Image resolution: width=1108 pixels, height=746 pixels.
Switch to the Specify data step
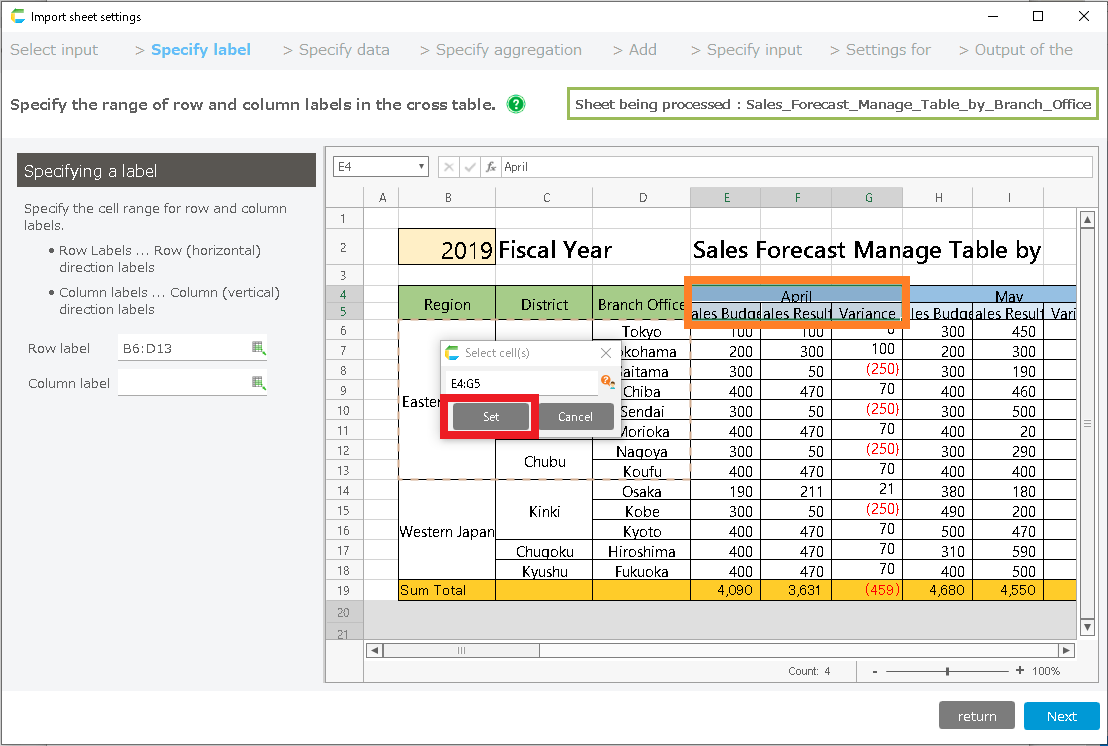point(344,50)
